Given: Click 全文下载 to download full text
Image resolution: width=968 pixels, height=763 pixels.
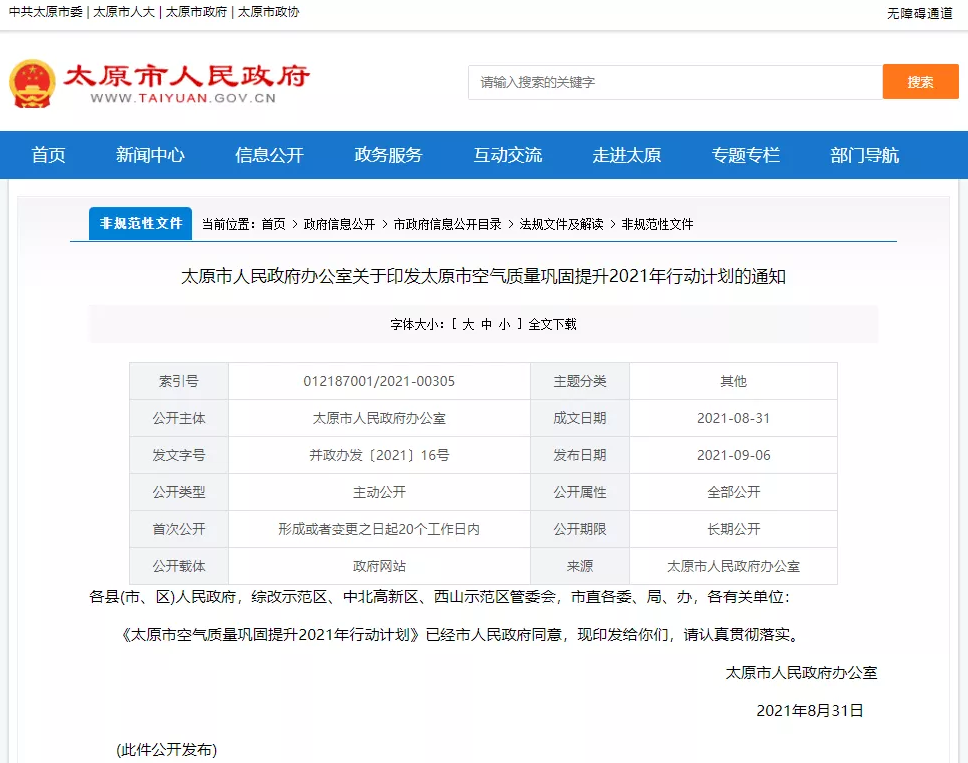Looking at the screenshot, I should (553, 324).
